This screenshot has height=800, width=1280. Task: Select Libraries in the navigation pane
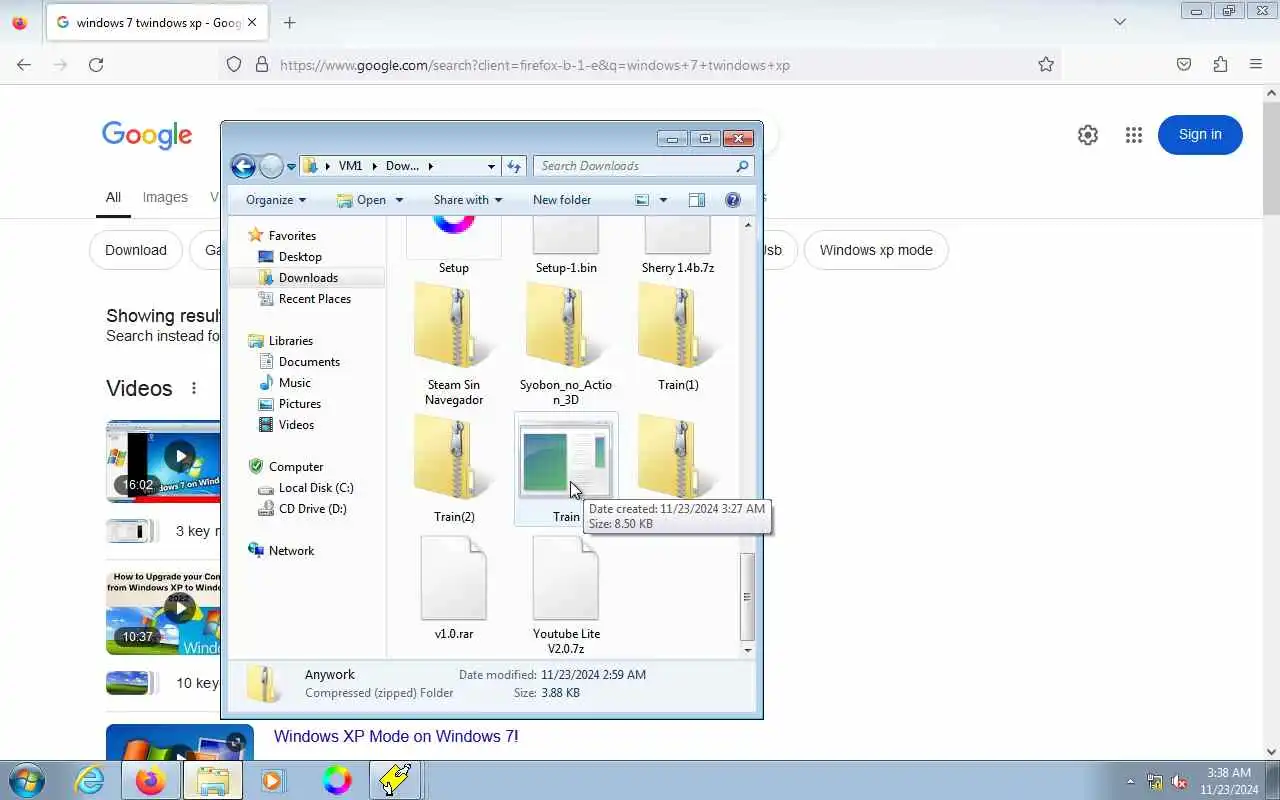[x=290, y=341]
